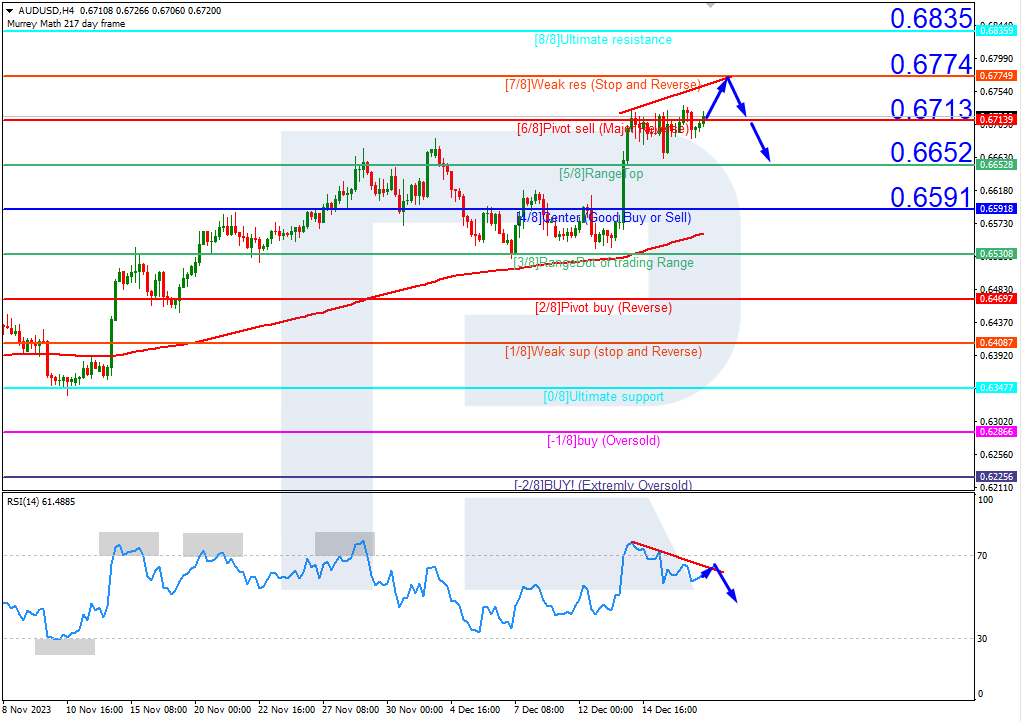
Task: Click the RSI 70 level scale label
Action: [983, 556]
